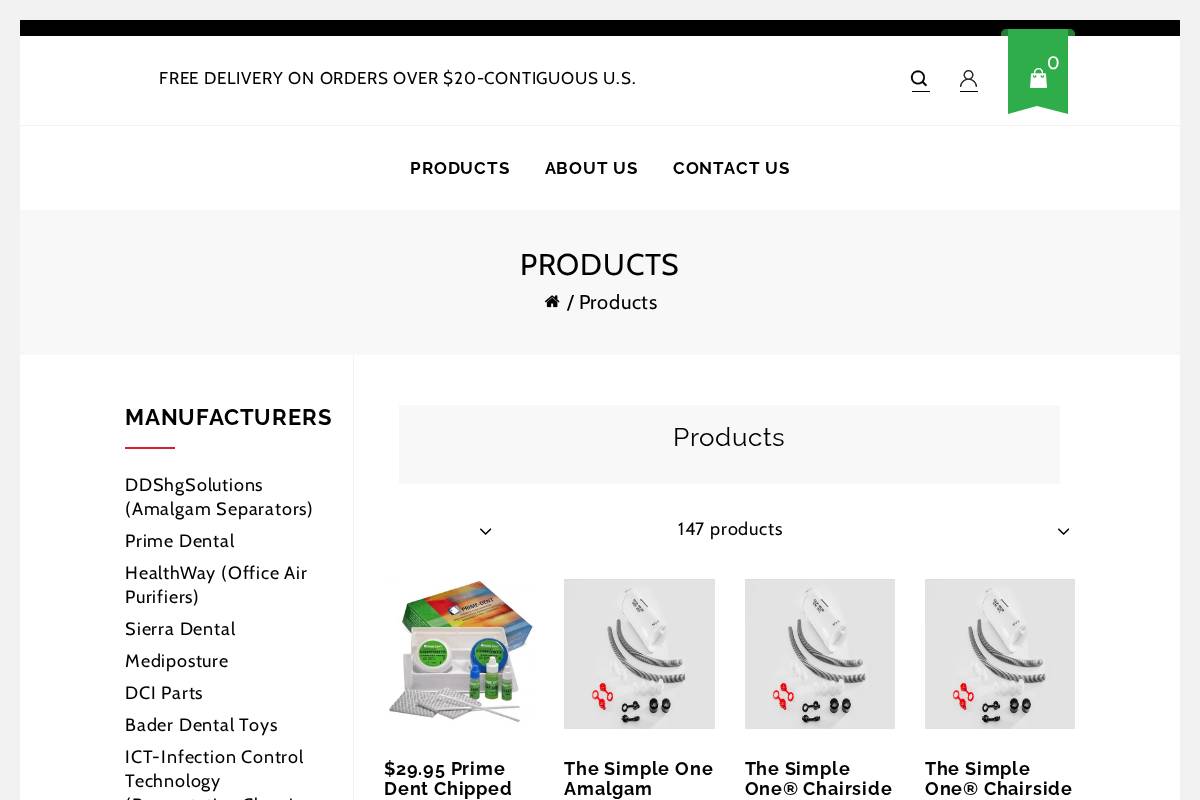The width and height of the screenshot is (1200, 800).
Task: Expand the left filter chevron dropdown
Action: tap(486, 531)
